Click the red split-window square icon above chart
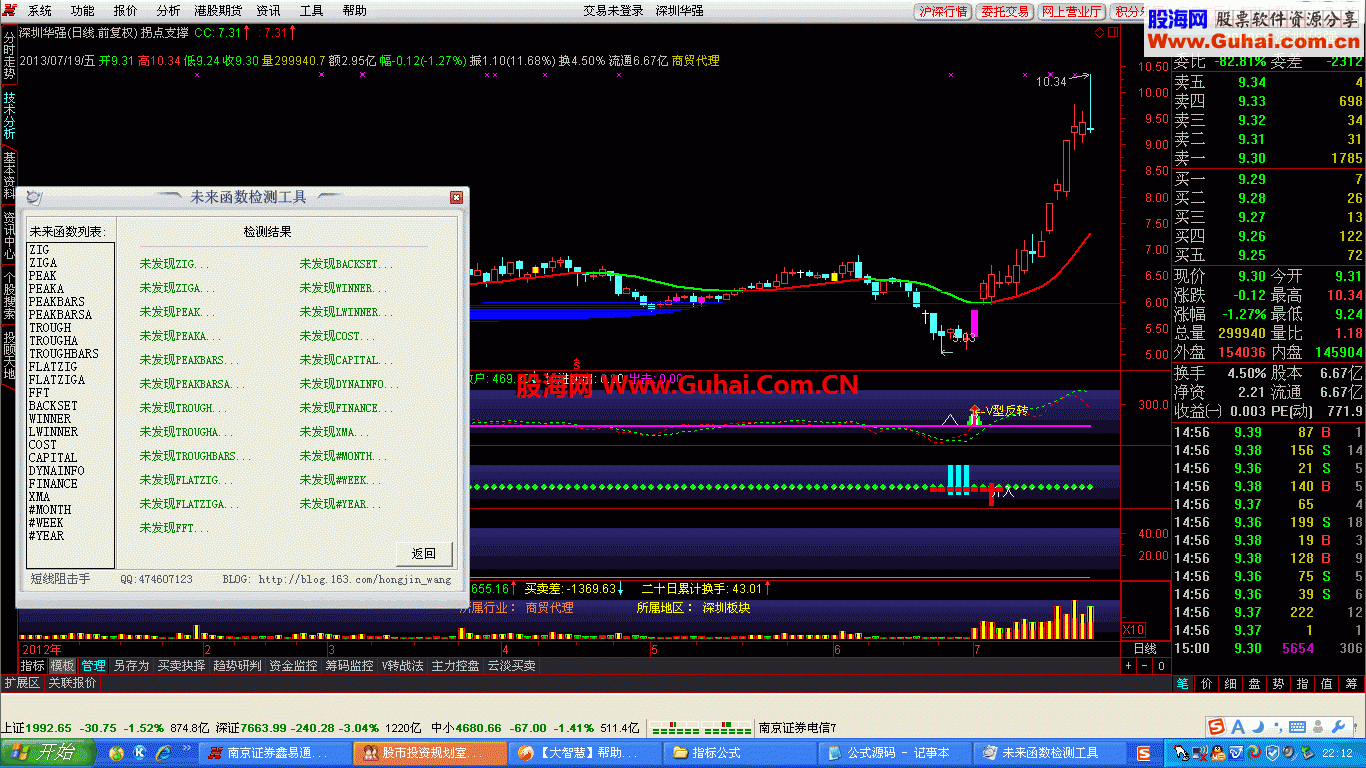 (x=1112, y=32)
